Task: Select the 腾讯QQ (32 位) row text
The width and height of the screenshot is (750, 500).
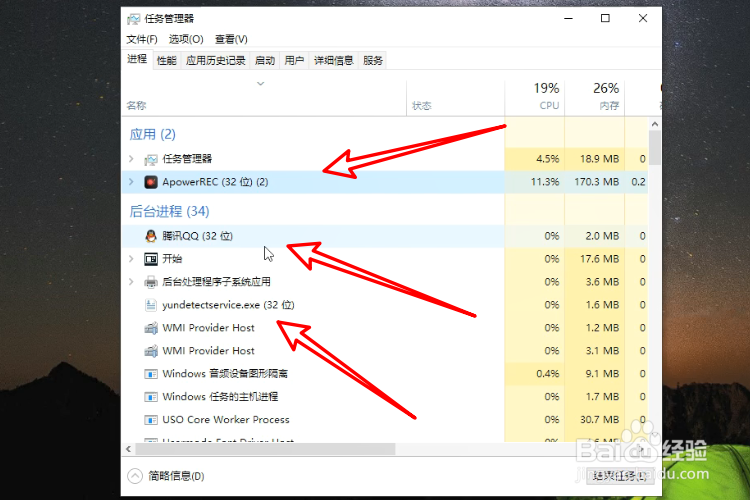Action: (198, 236)
